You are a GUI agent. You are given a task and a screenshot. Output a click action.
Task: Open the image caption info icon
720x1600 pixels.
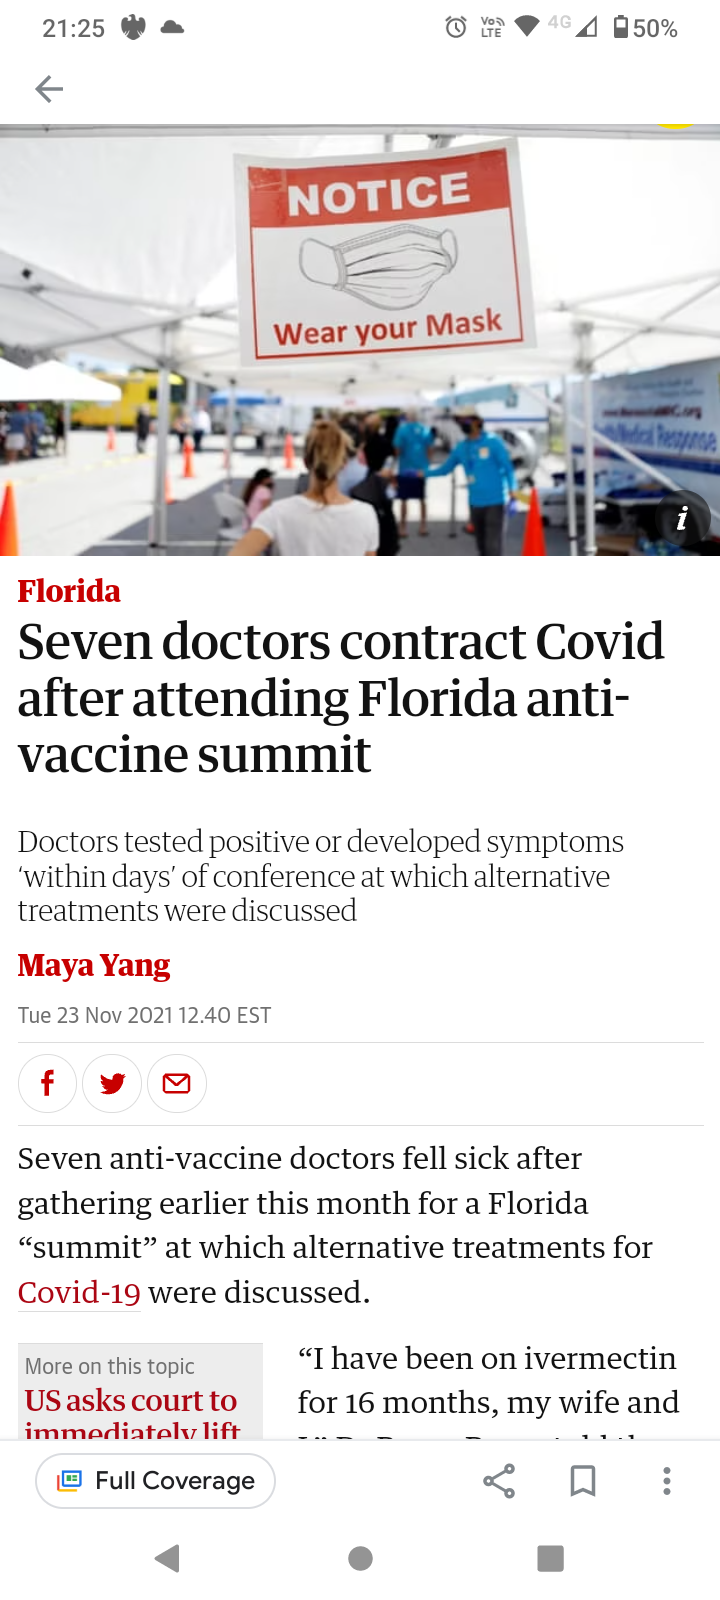[x=681, y=518]
